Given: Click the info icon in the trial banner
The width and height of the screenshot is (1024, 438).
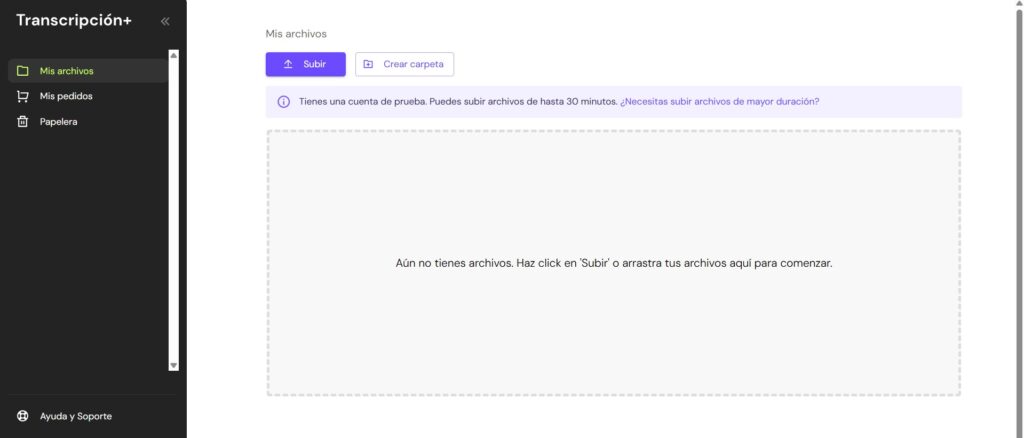Looking at the screenshot, I should (283, 102).
